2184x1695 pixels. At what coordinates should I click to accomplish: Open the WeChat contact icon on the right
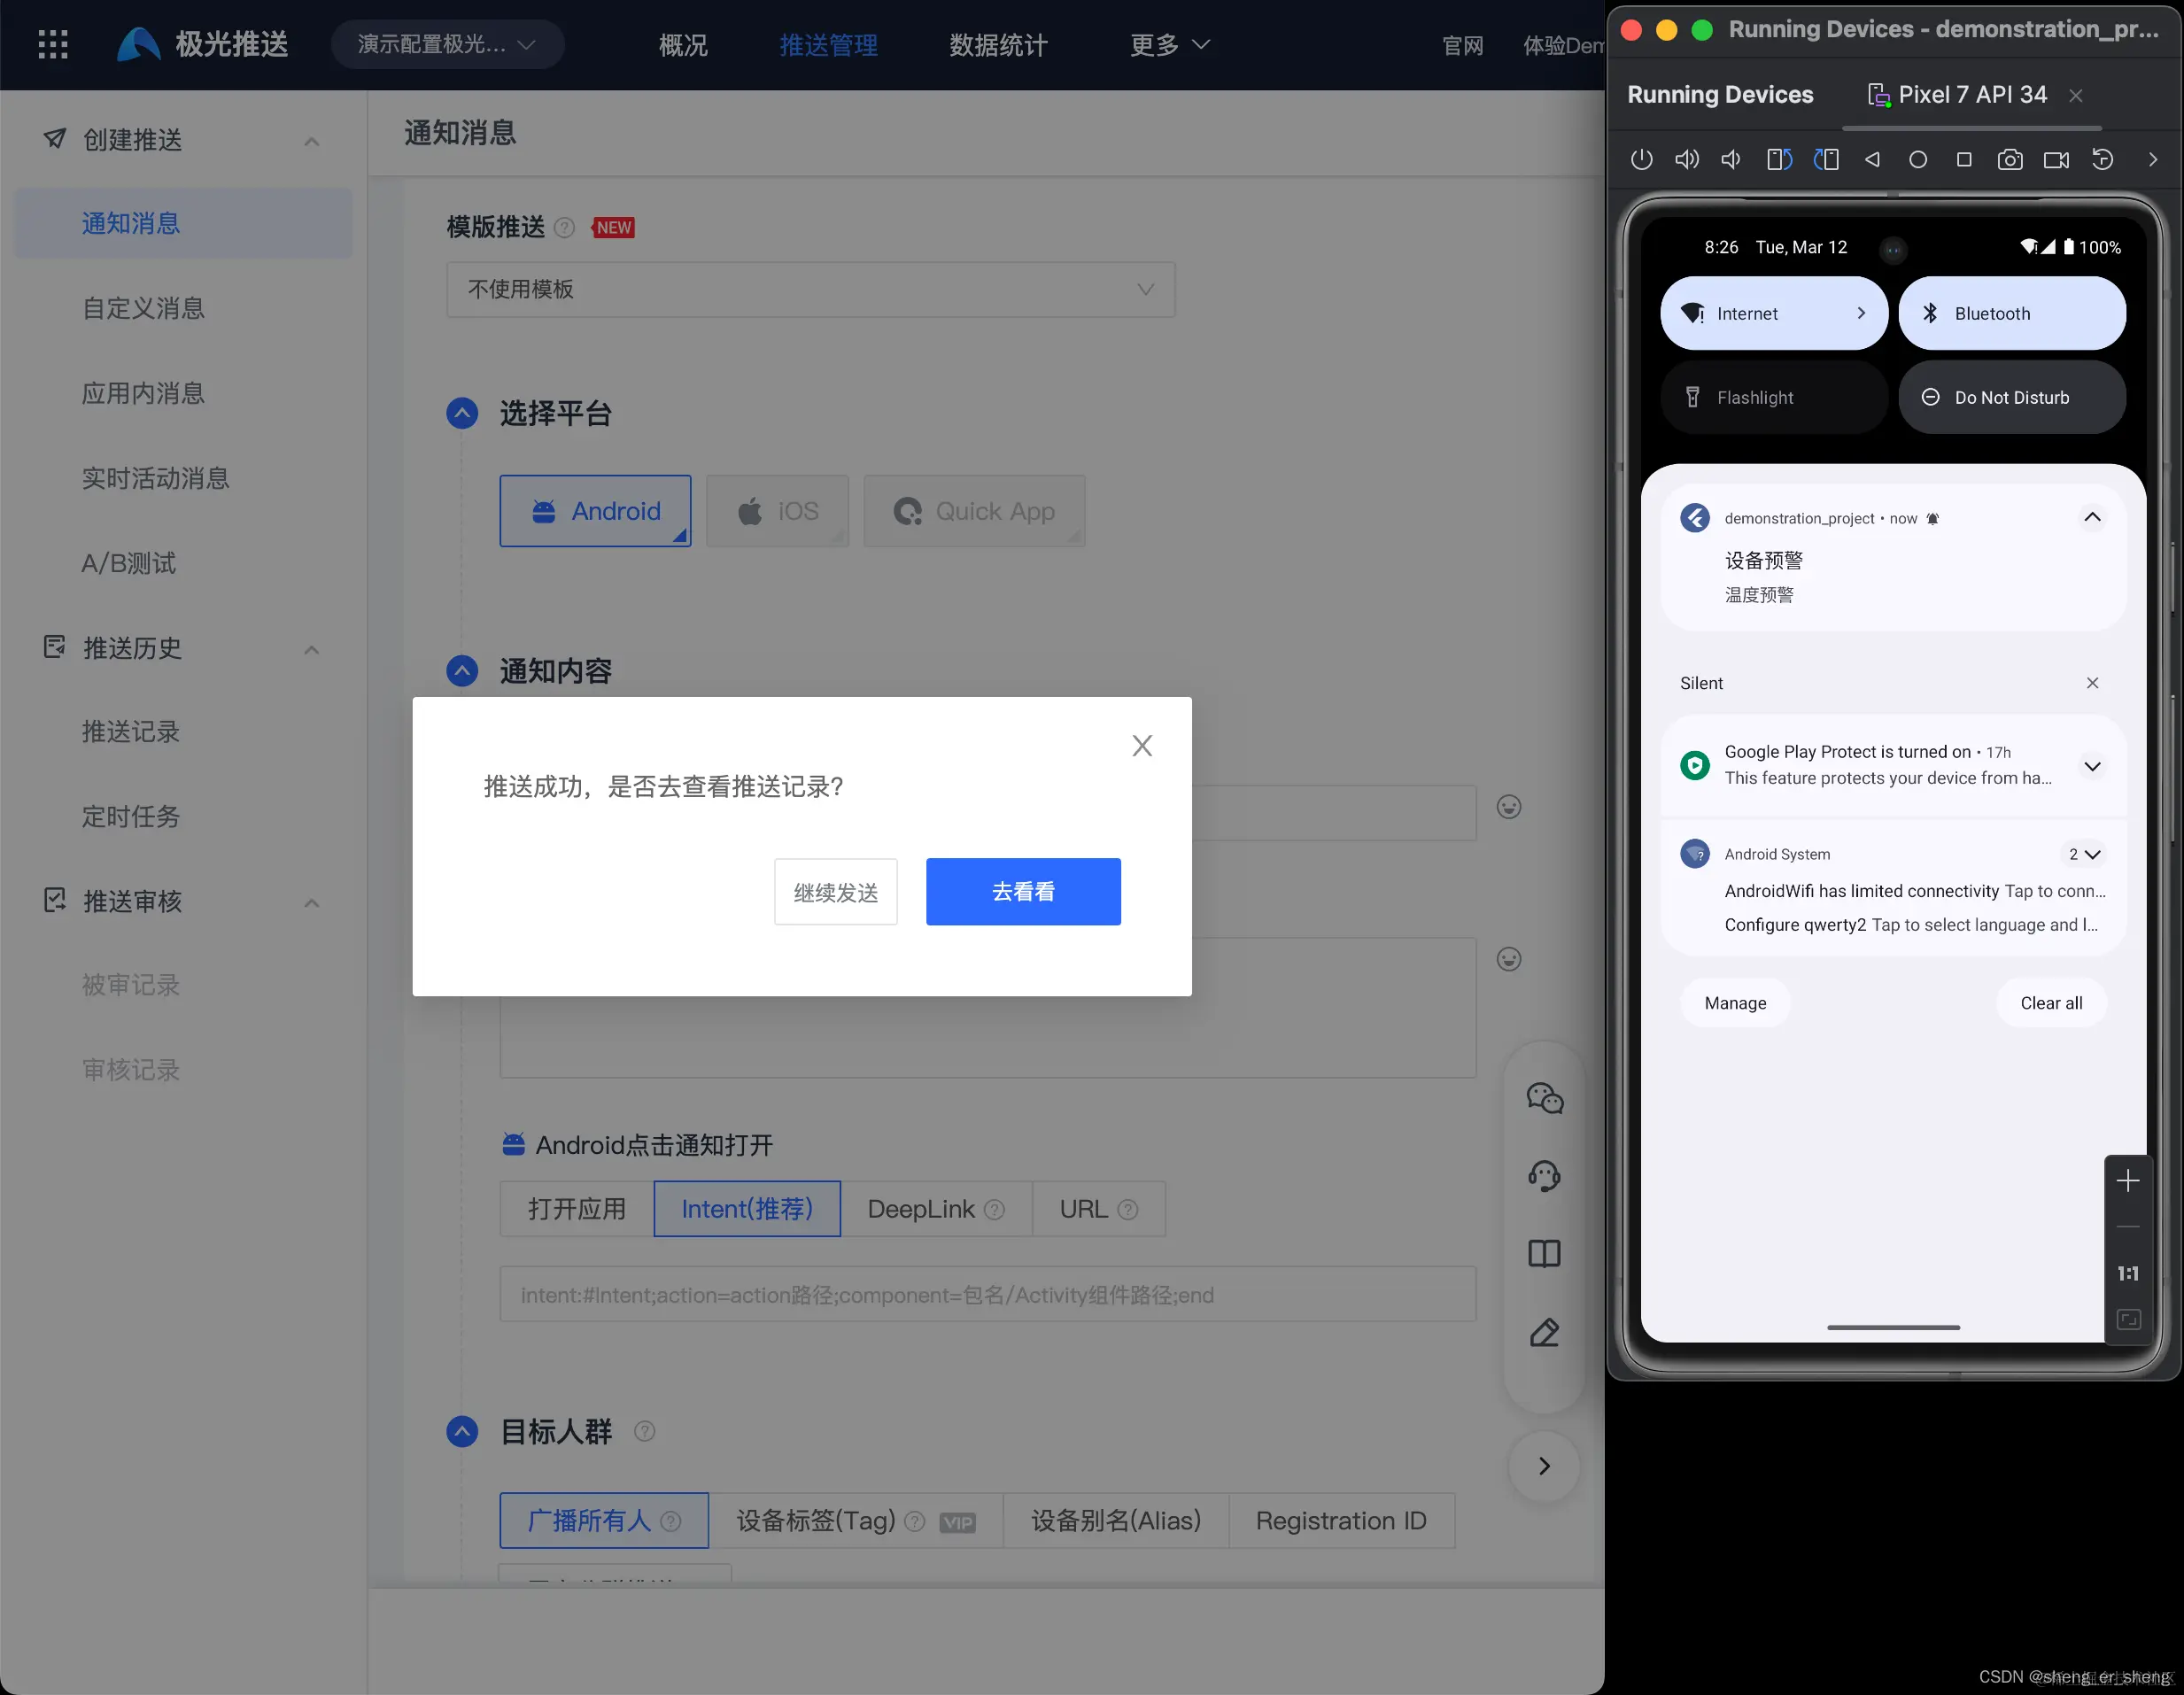[x=1544, y=1097]
